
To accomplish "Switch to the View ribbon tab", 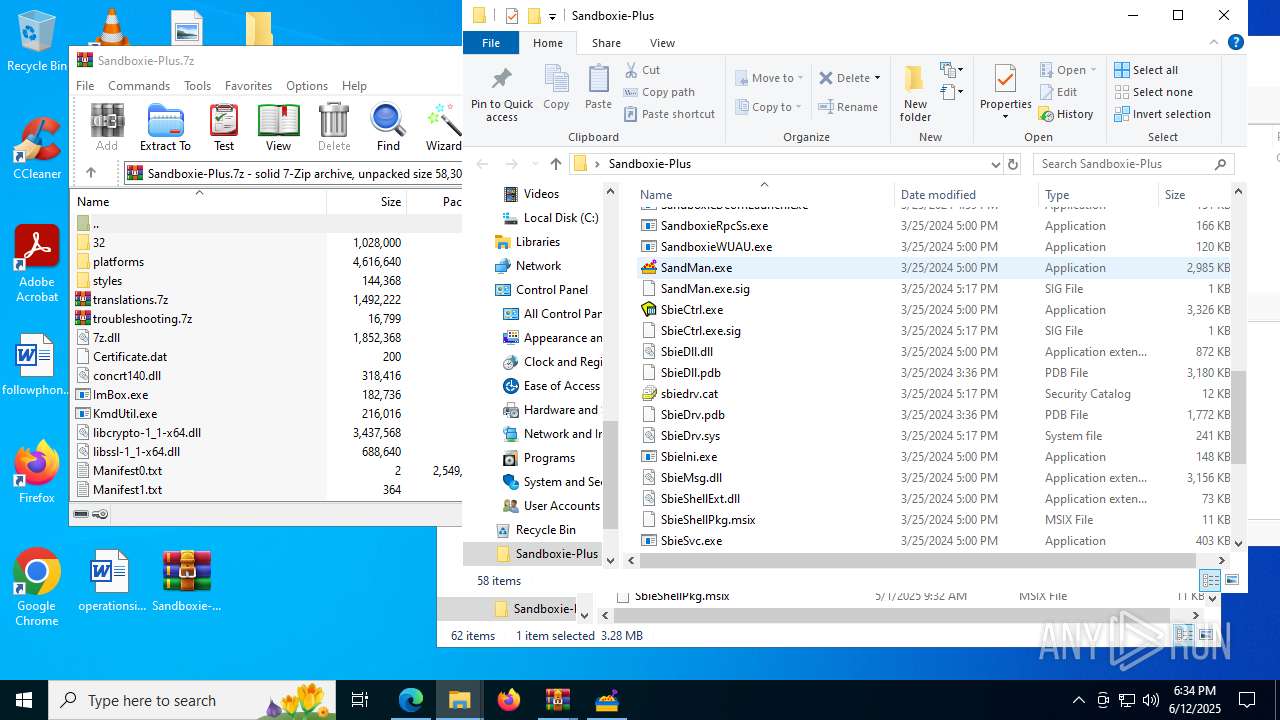I will 662,43.
